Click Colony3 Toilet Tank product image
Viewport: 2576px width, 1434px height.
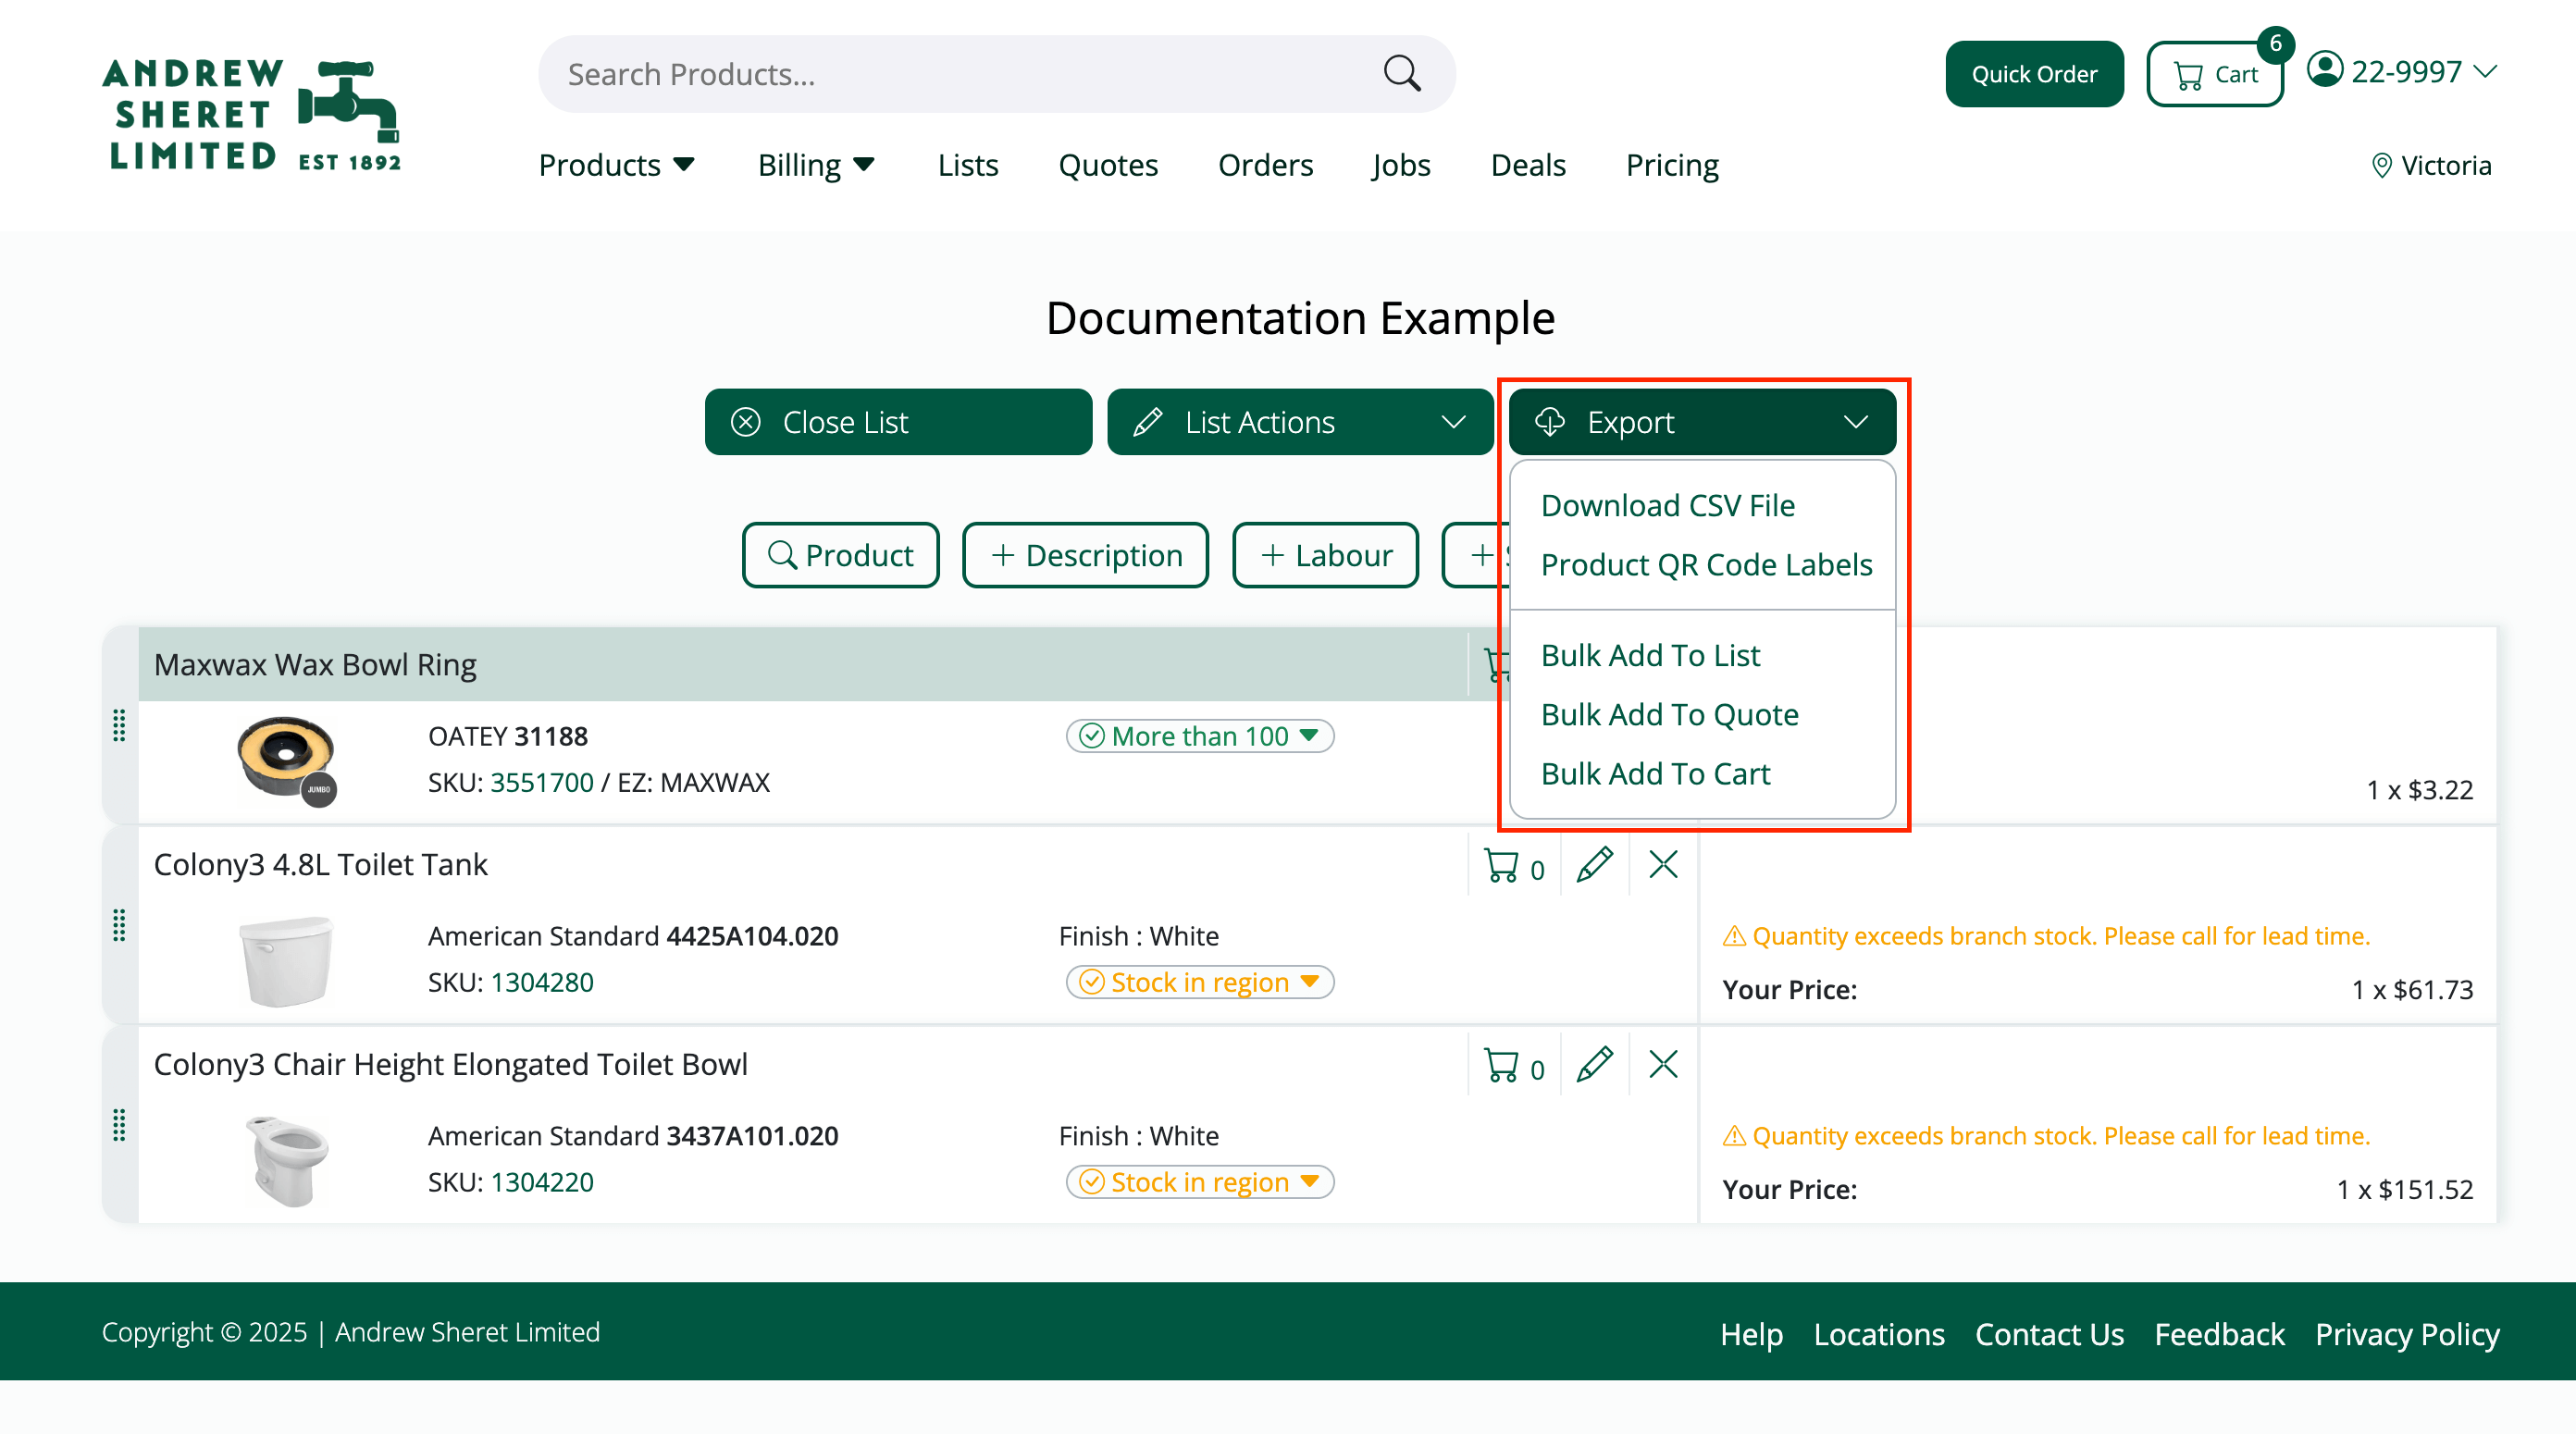(x=287, y=960)
